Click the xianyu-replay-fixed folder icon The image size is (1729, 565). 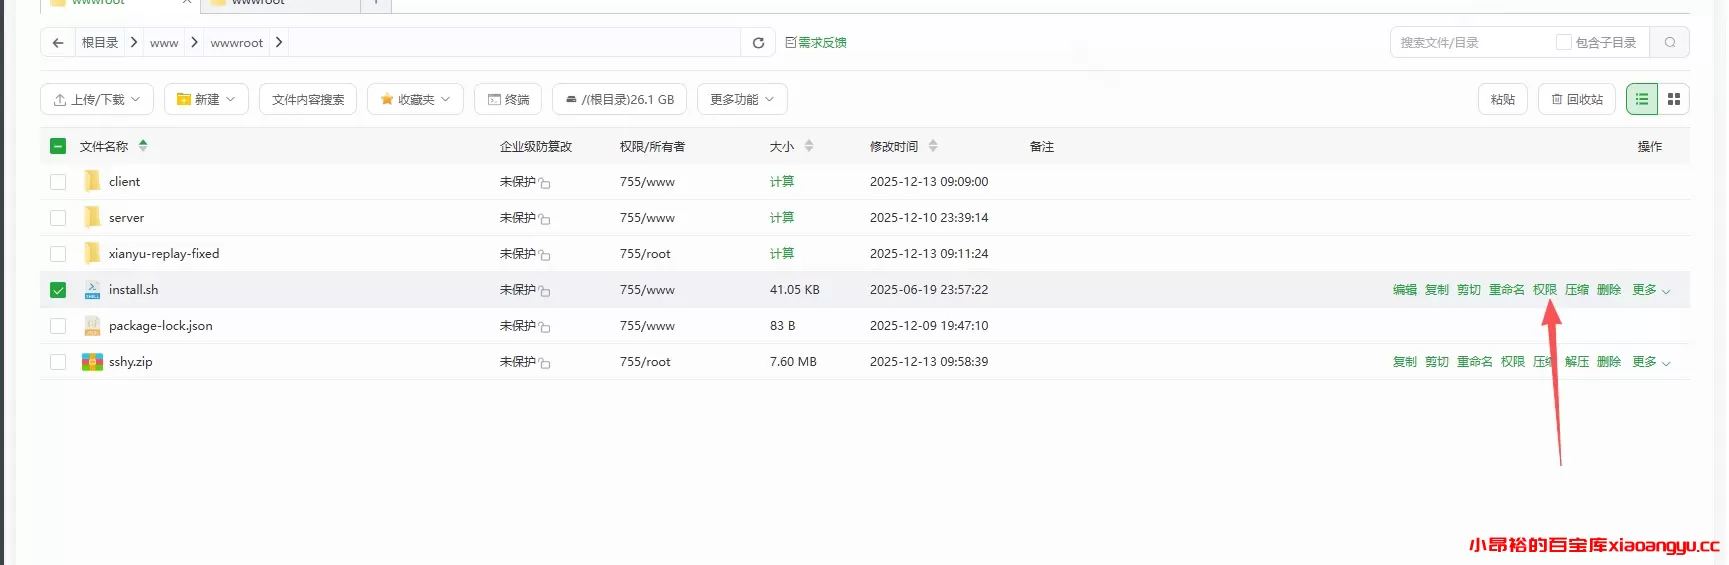pyautogui.click(x=92, y=253)
